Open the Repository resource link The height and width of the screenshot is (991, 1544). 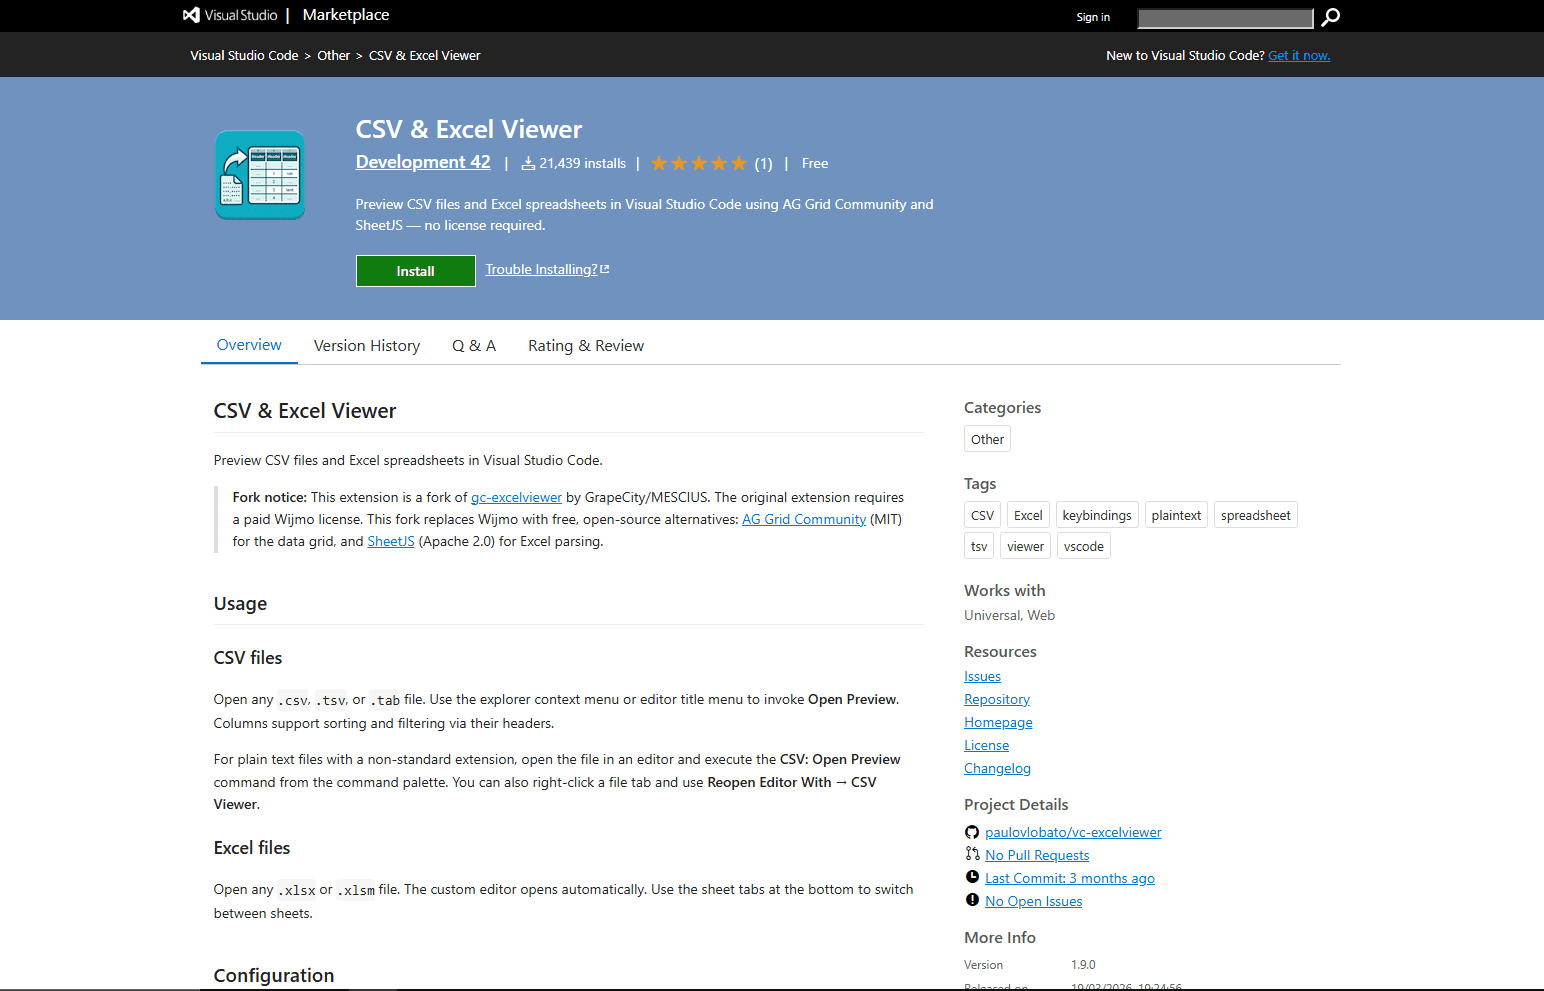tap(997, 699)
